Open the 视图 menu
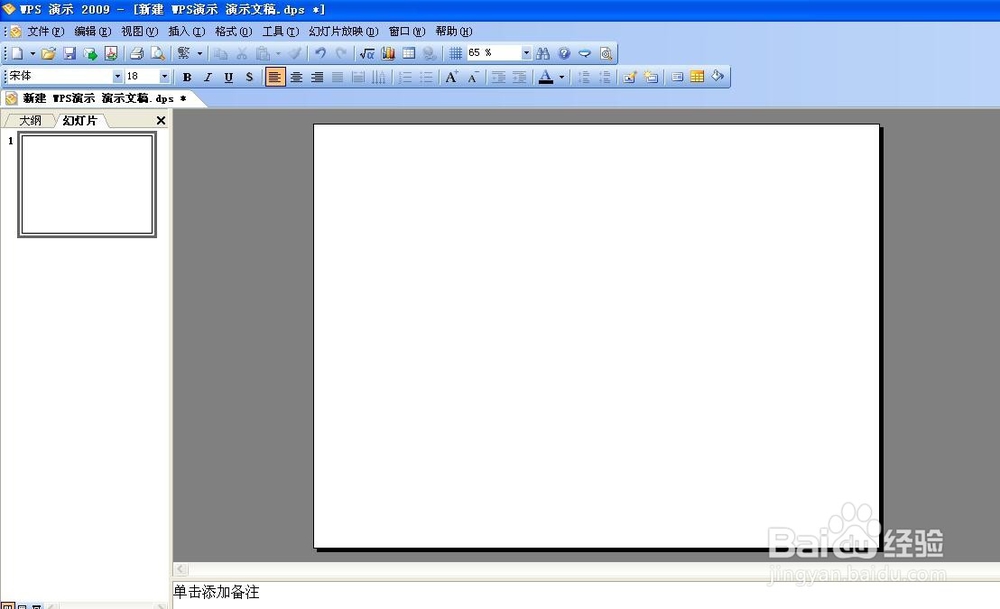Screen dimensions: 1000x609 pos(140,31)
